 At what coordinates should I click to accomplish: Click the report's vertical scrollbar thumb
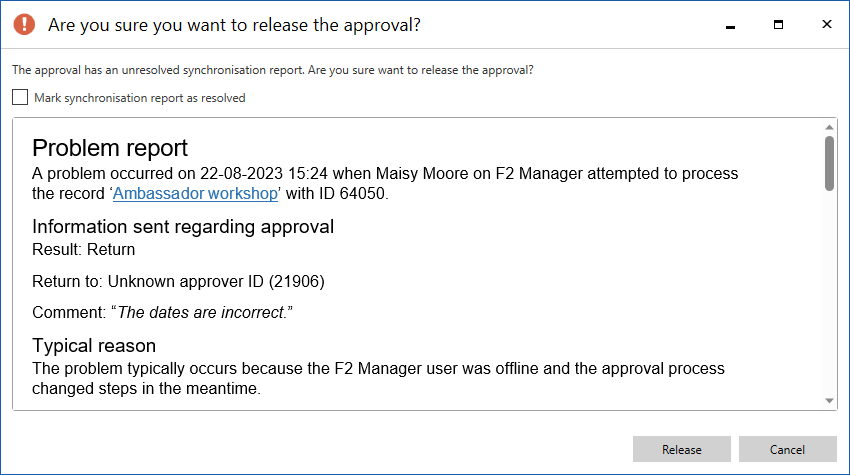click(x=829, y=163)
